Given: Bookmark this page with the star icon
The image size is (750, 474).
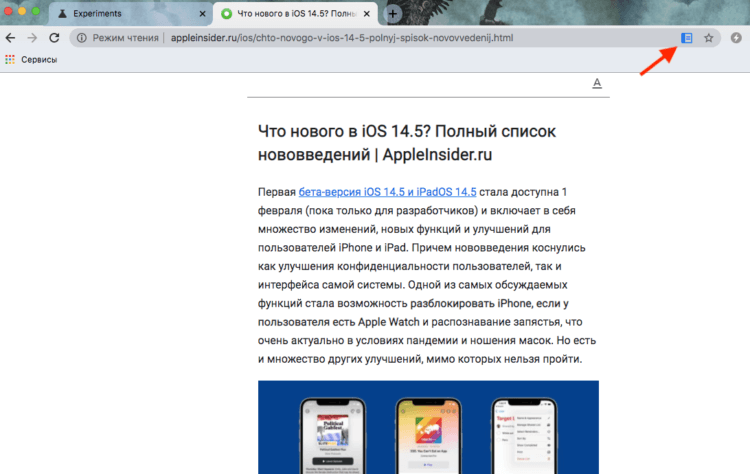Looking at the screenshot, I should pyautogui.click(x=708, y=38).
